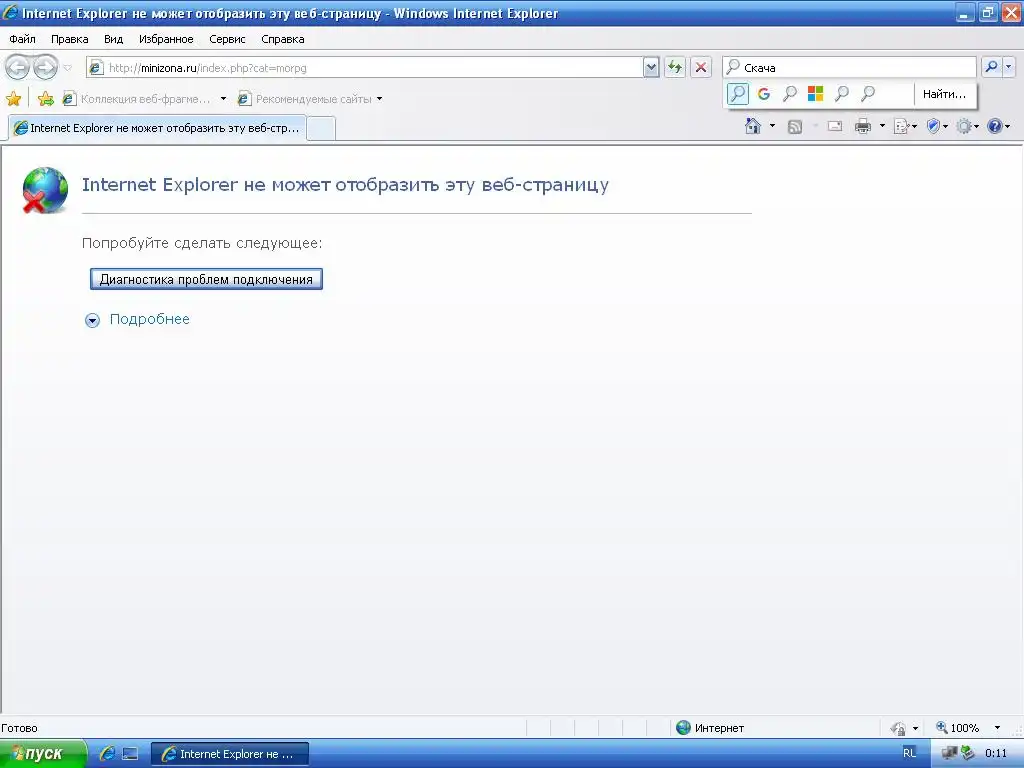Click the search box containing 'Скача'

[849, 67]
